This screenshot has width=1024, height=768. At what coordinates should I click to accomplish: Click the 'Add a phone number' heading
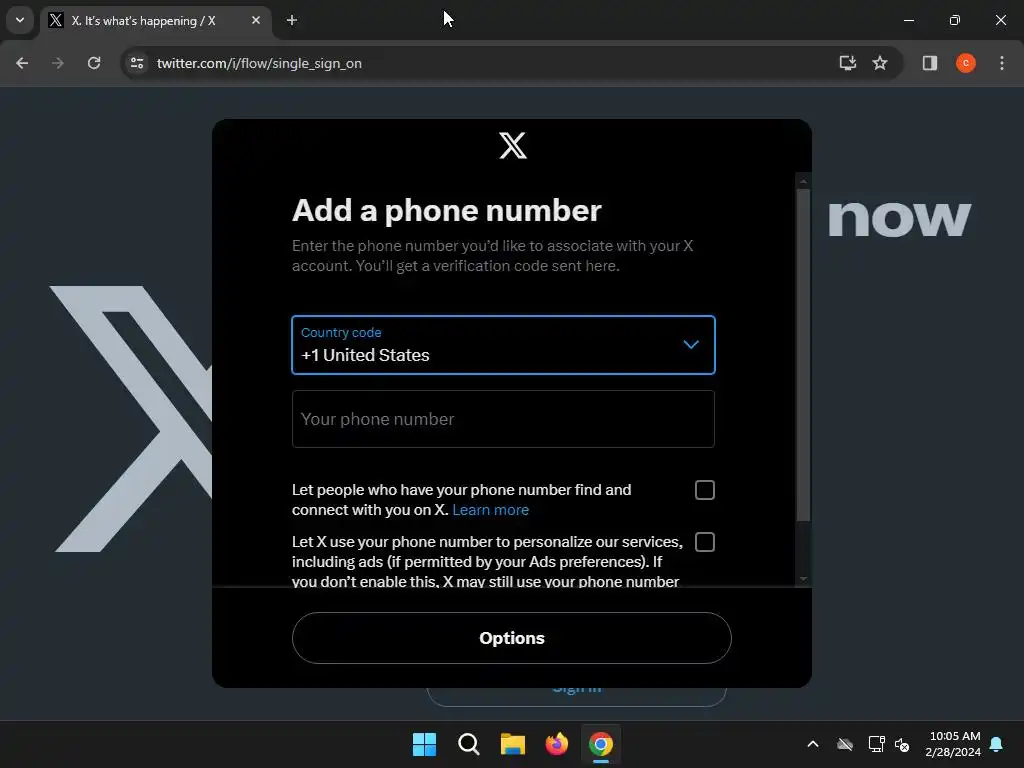click(447, 210)
